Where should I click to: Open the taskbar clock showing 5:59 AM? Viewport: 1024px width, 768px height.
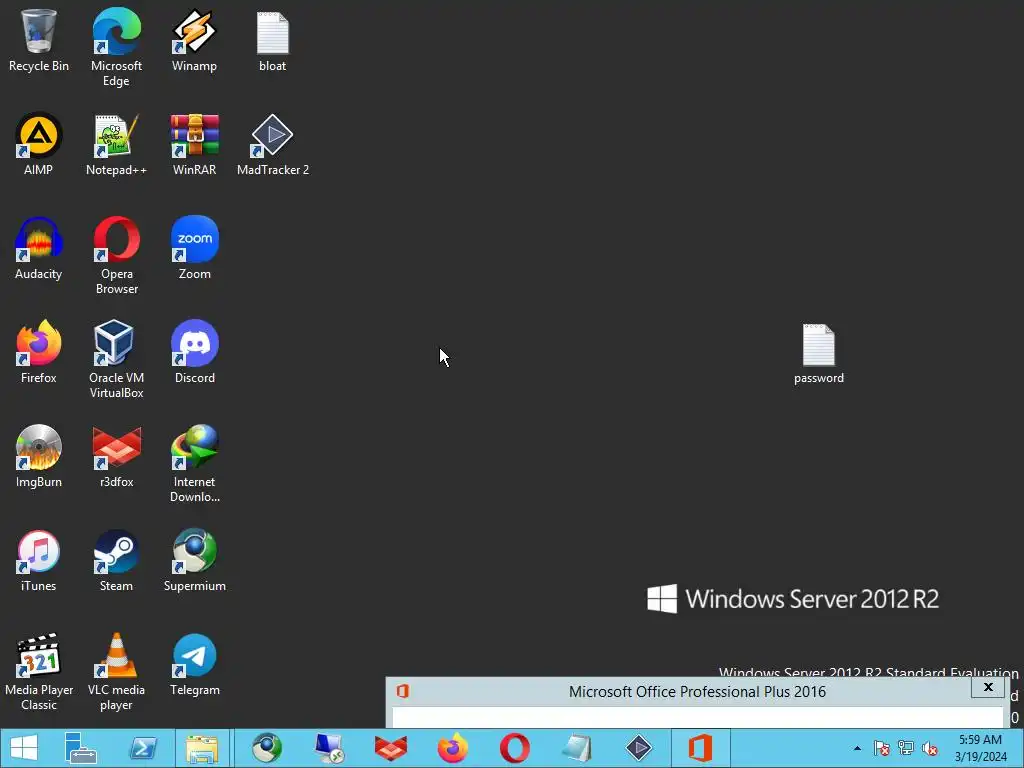[x=980, y=748]
